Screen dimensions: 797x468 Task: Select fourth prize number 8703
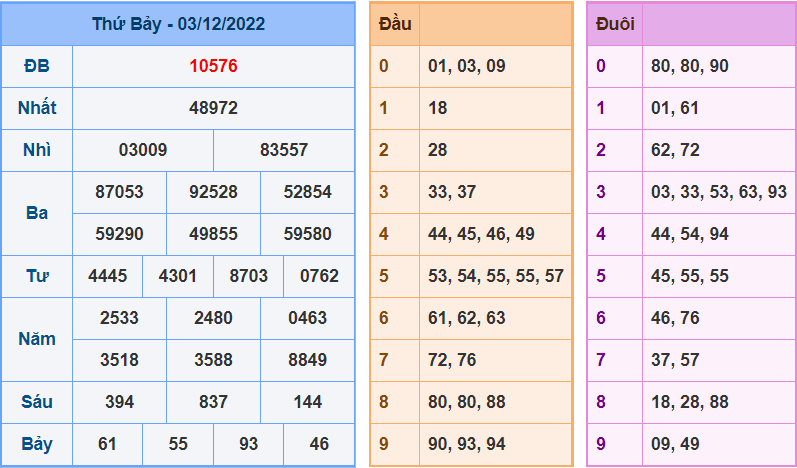249,276
